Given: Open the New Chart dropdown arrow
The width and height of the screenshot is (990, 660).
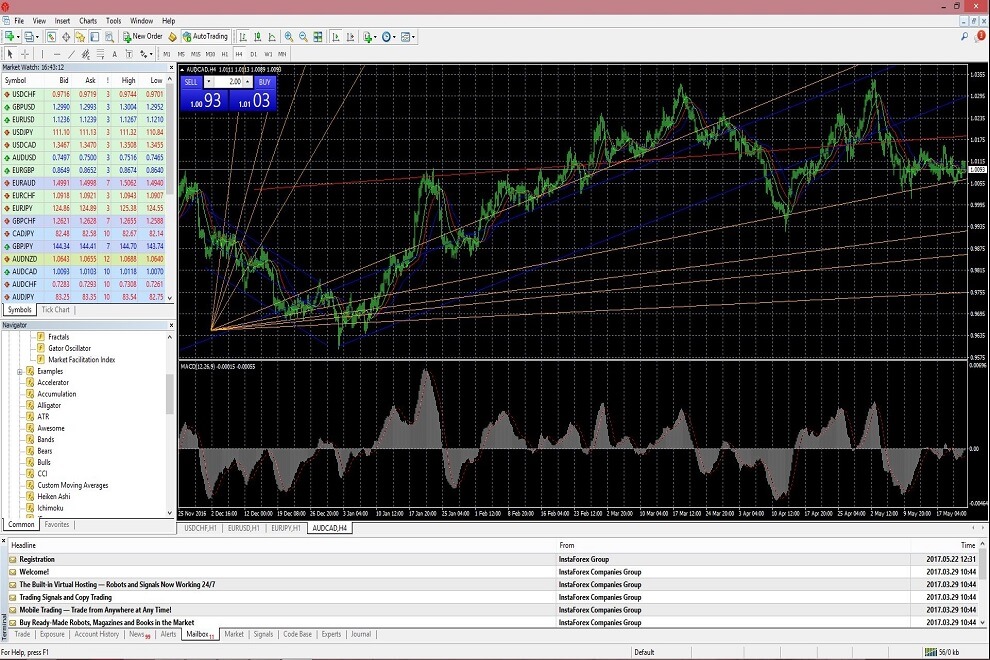Looking at the screenshot, I should (x=18, y=37).
